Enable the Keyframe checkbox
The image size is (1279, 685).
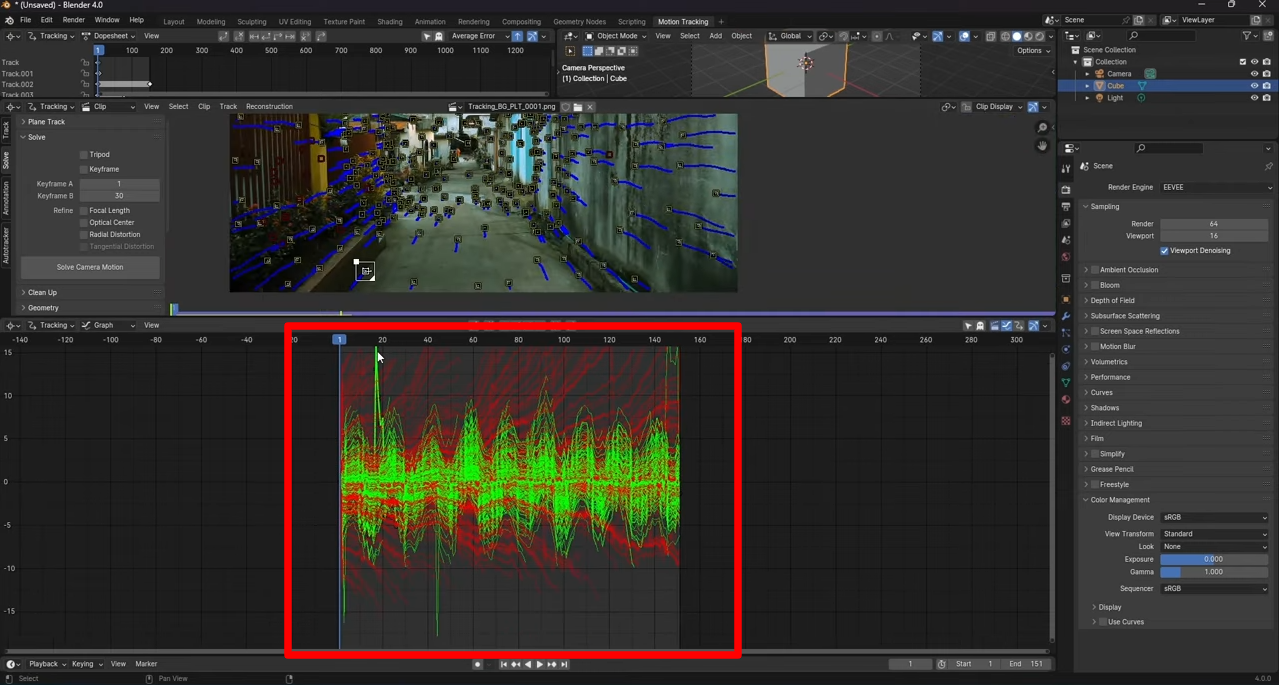(x=84, y=169)
